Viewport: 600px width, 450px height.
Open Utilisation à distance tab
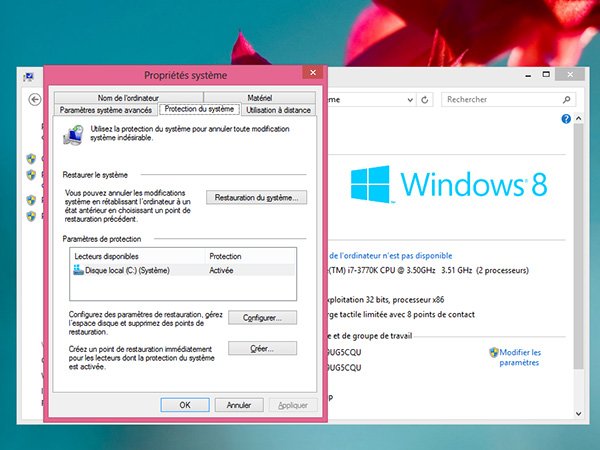click(x=278, y=110)
